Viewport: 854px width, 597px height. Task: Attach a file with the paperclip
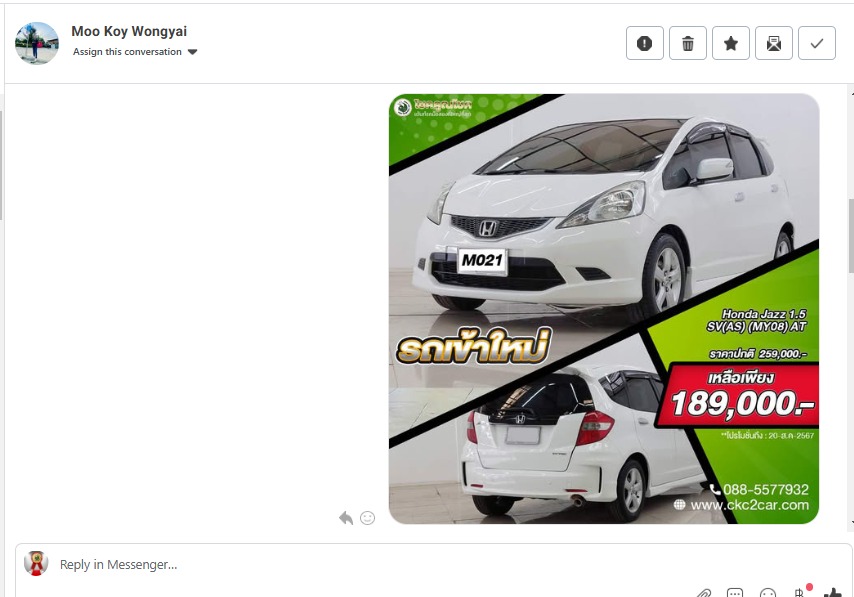tap(703, 593)
